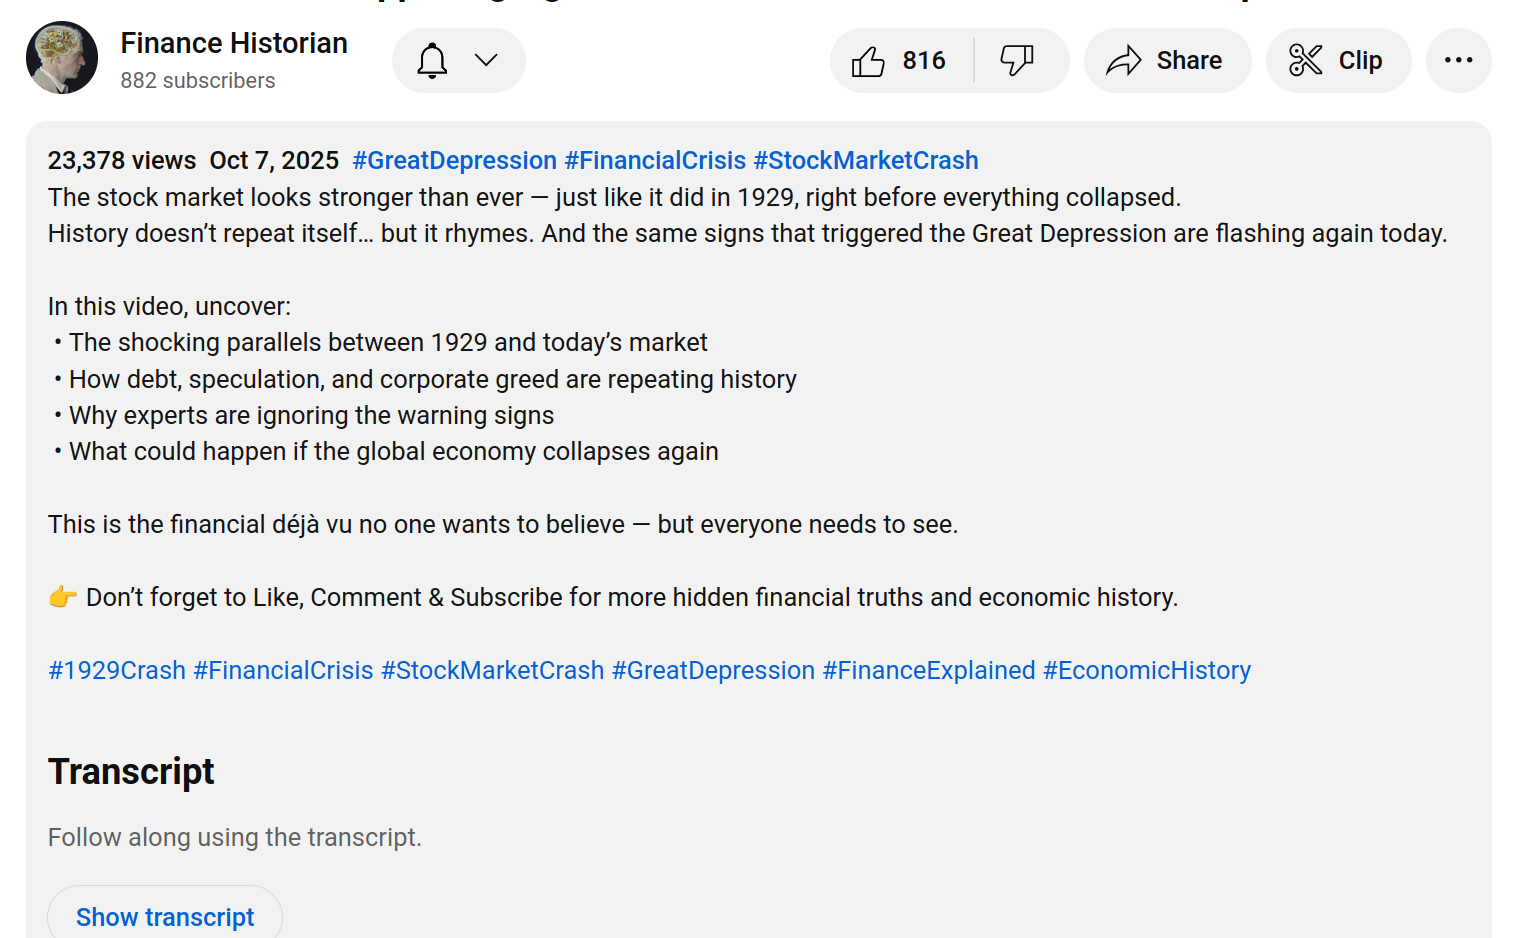Click the thumbs-down dislike icon

point(1017,61)
